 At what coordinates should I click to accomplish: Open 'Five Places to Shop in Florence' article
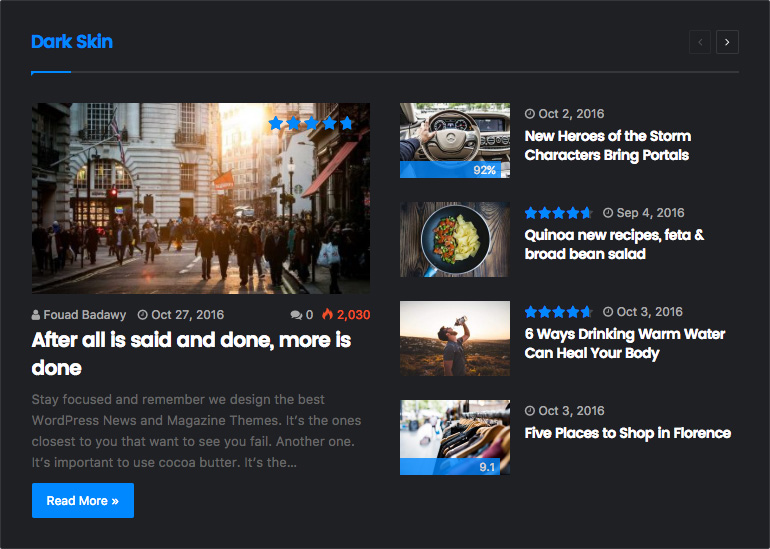[x=628, y=433]
